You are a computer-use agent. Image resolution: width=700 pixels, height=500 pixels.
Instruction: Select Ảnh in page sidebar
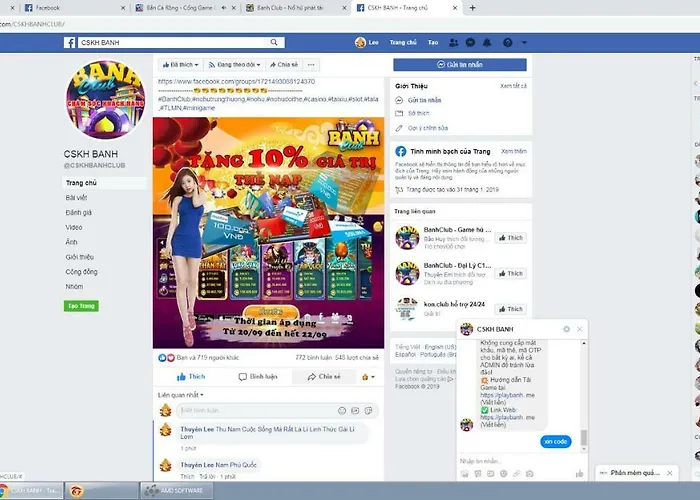[x=71, y=242]
